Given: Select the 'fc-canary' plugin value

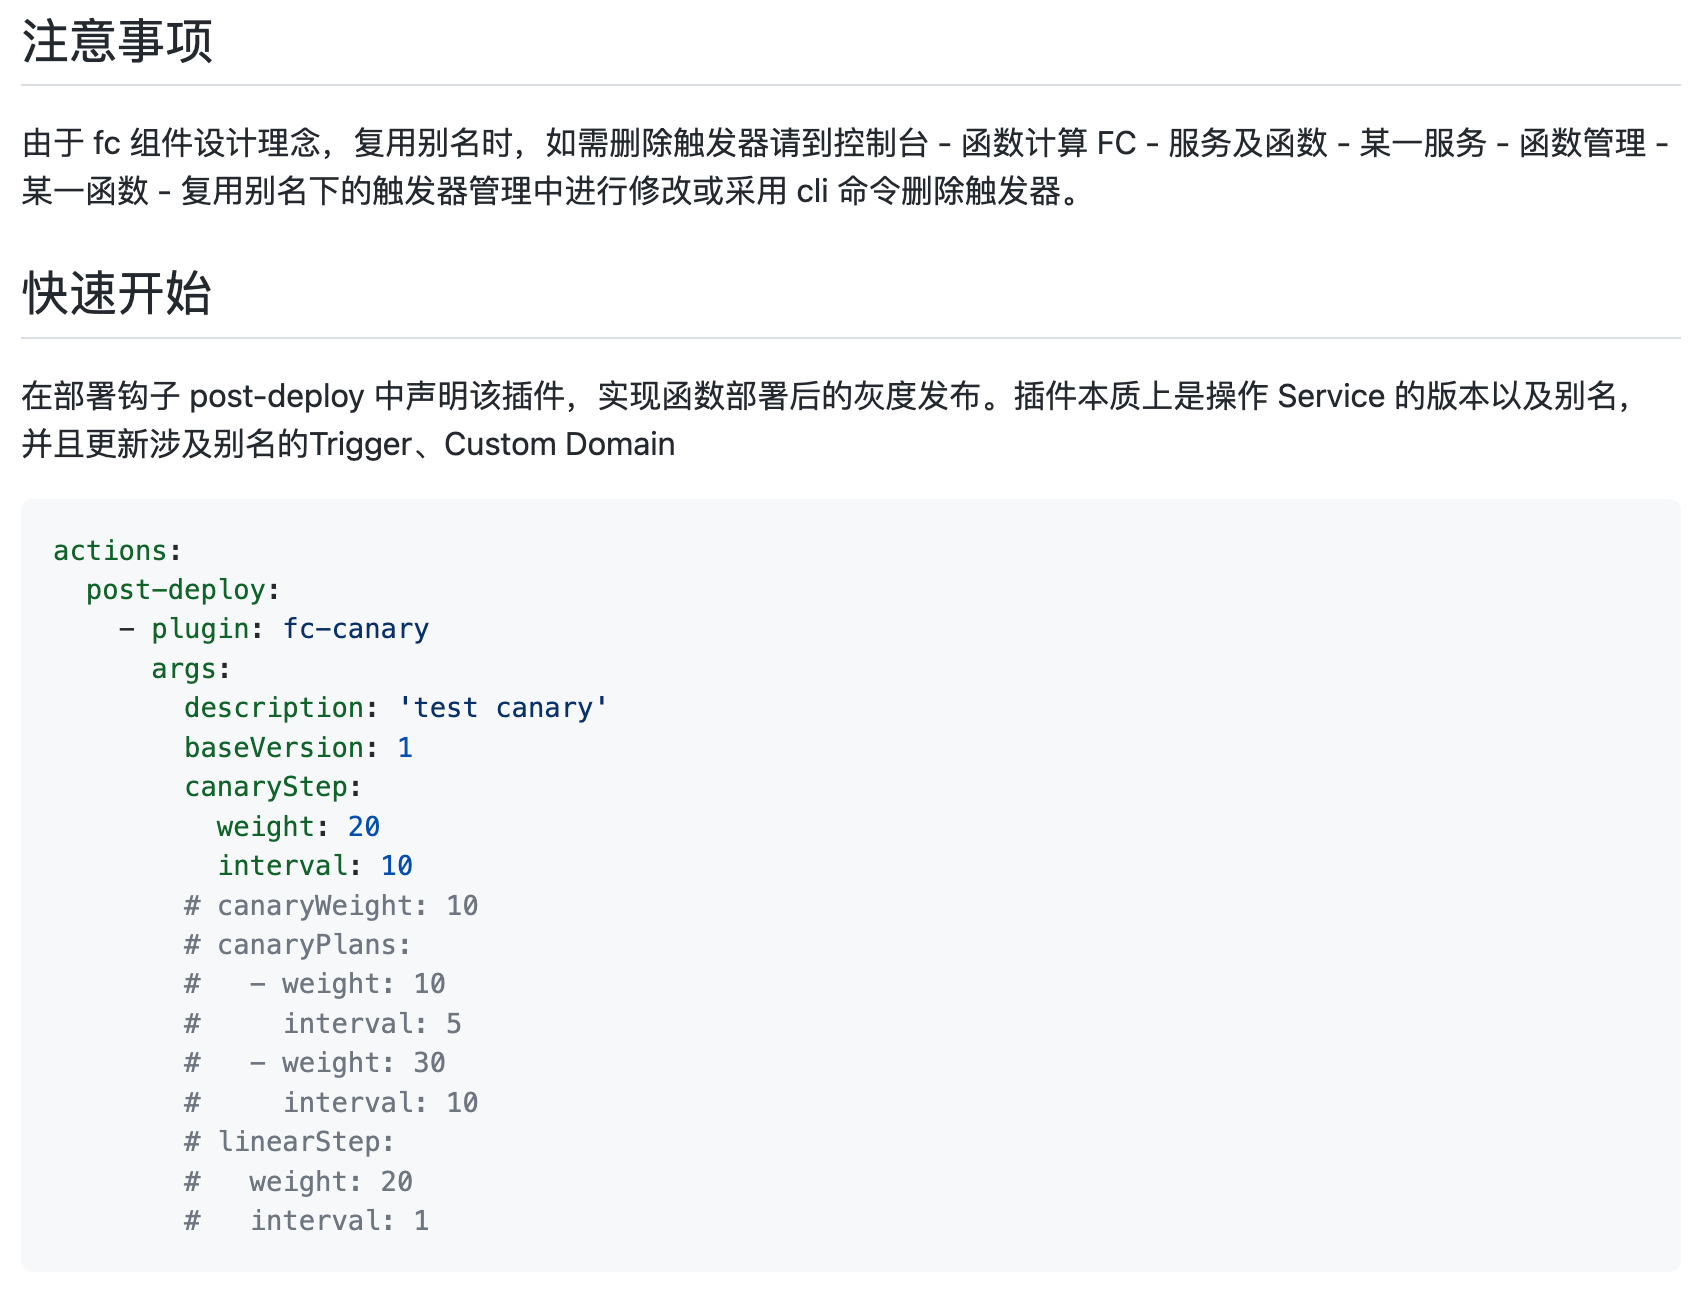Looking at the screenshot, I should (x=356, y=629).
